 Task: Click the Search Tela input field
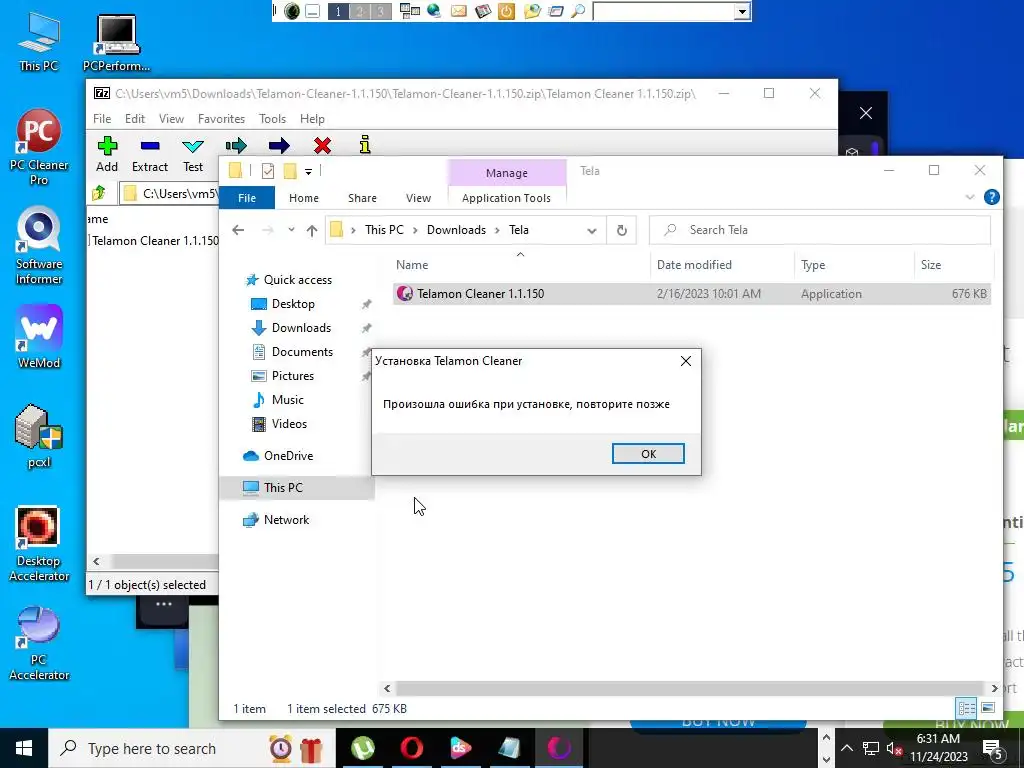pos(820,230)
